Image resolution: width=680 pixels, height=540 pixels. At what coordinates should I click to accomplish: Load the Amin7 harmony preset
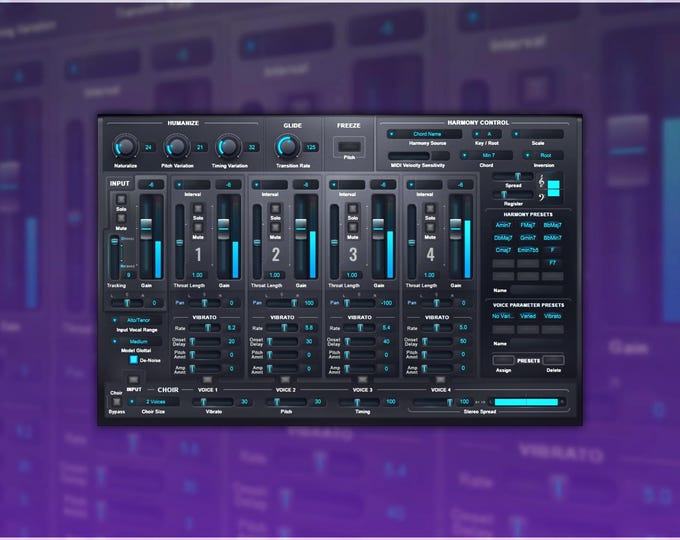point(503,225)
